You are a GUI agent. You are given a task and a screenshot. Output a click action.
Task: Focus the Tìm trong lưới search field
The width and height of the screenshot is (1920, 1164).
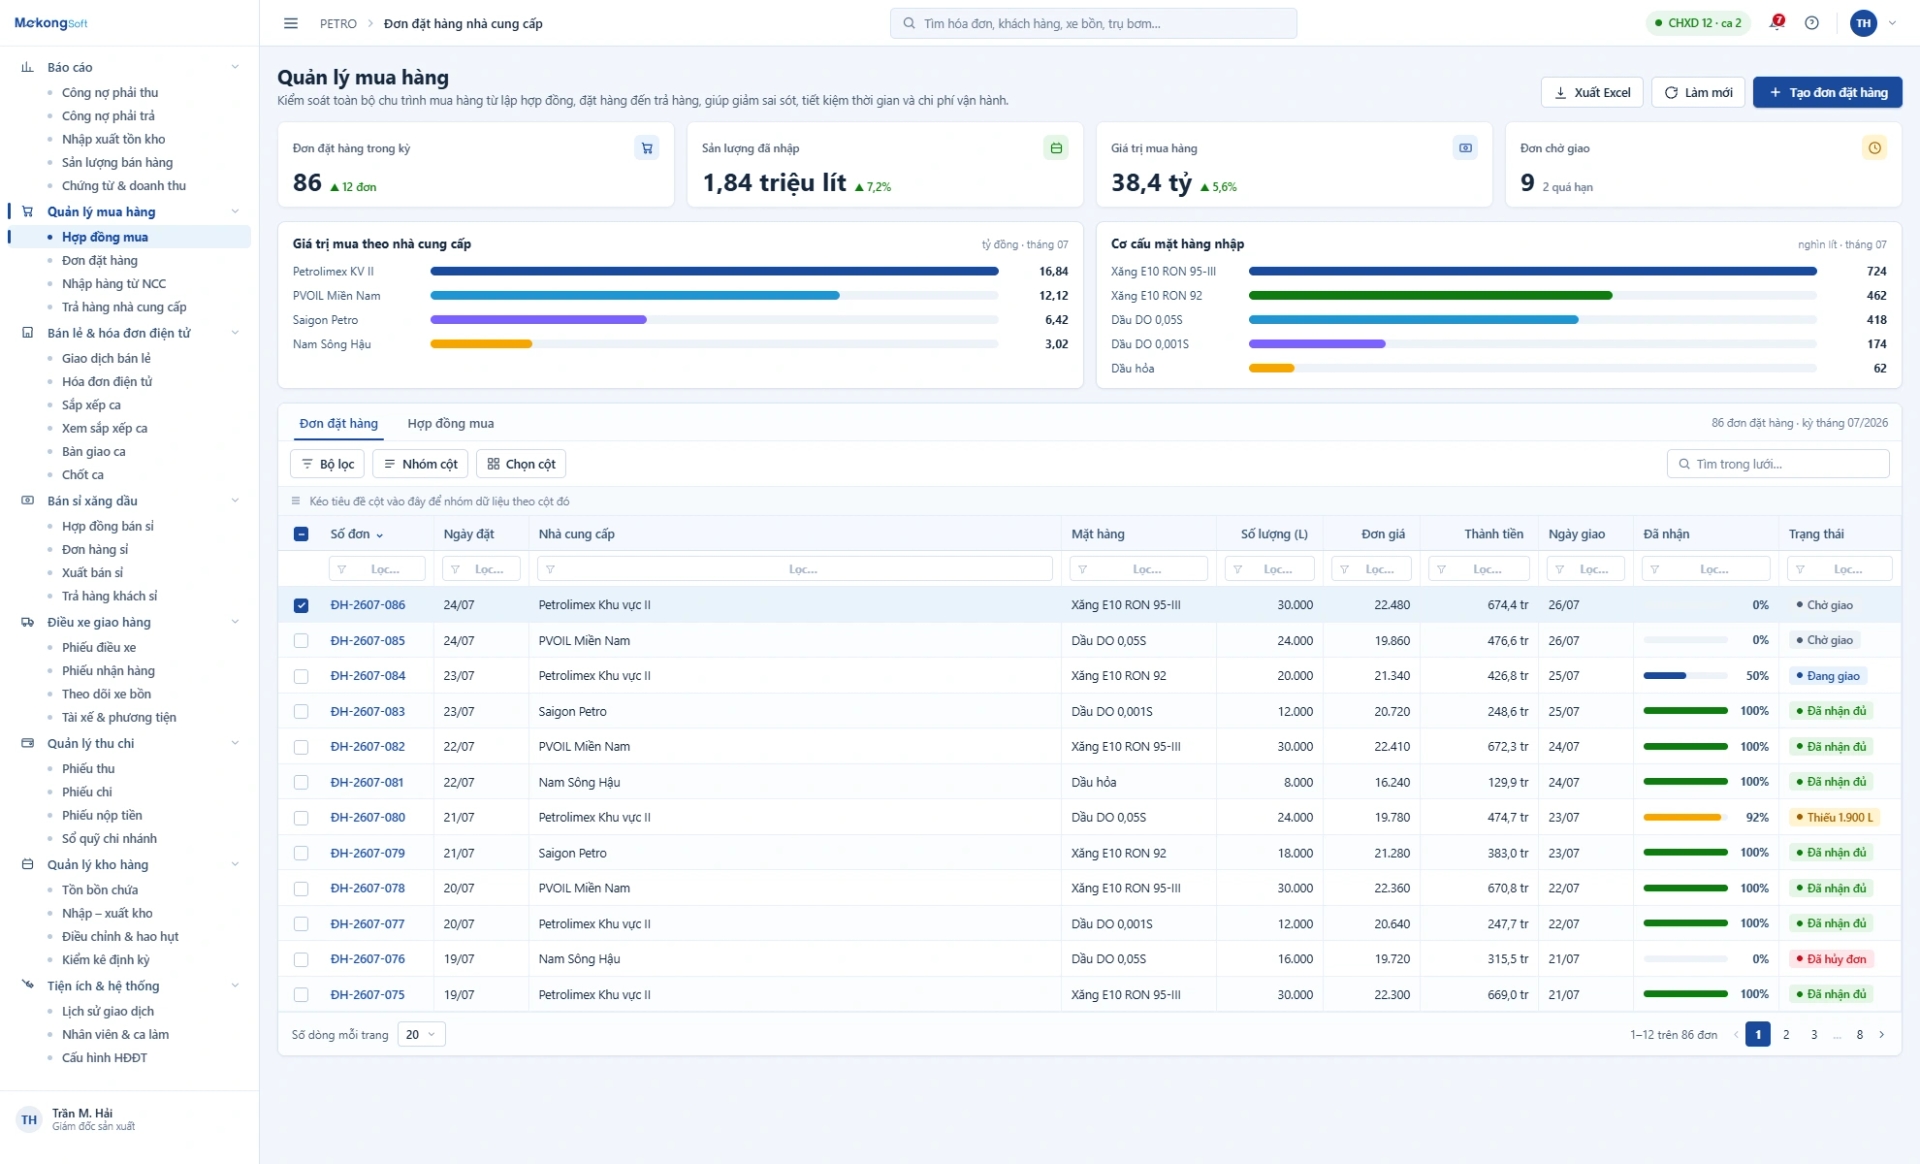[x=1778, y=464]
